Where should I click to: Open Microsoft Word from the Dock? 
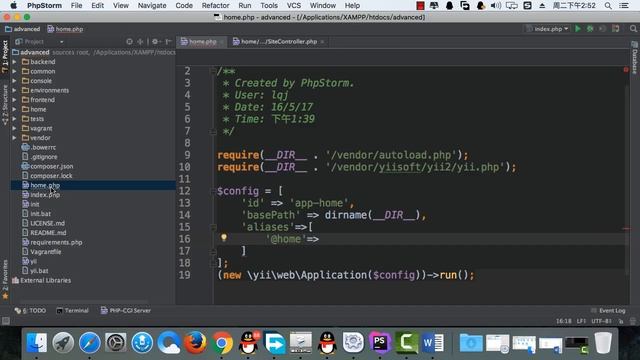pos(433,342)
